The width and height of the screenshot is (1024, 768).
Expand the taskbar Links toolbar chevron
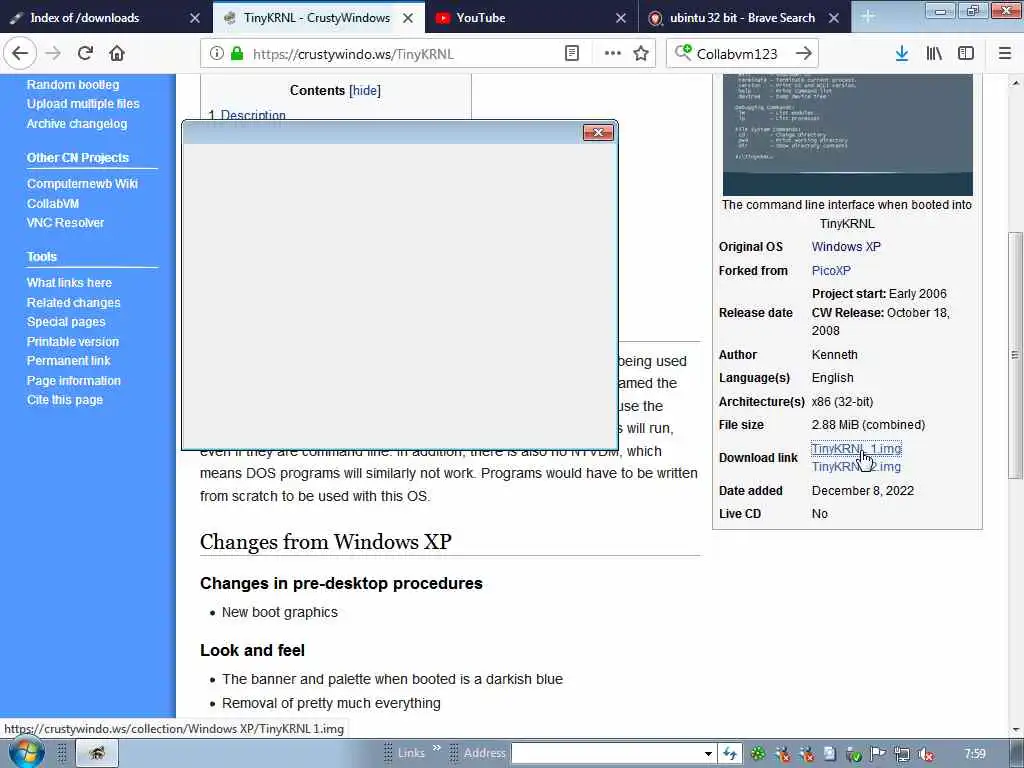pyautogui.click(x=436, y=748)
